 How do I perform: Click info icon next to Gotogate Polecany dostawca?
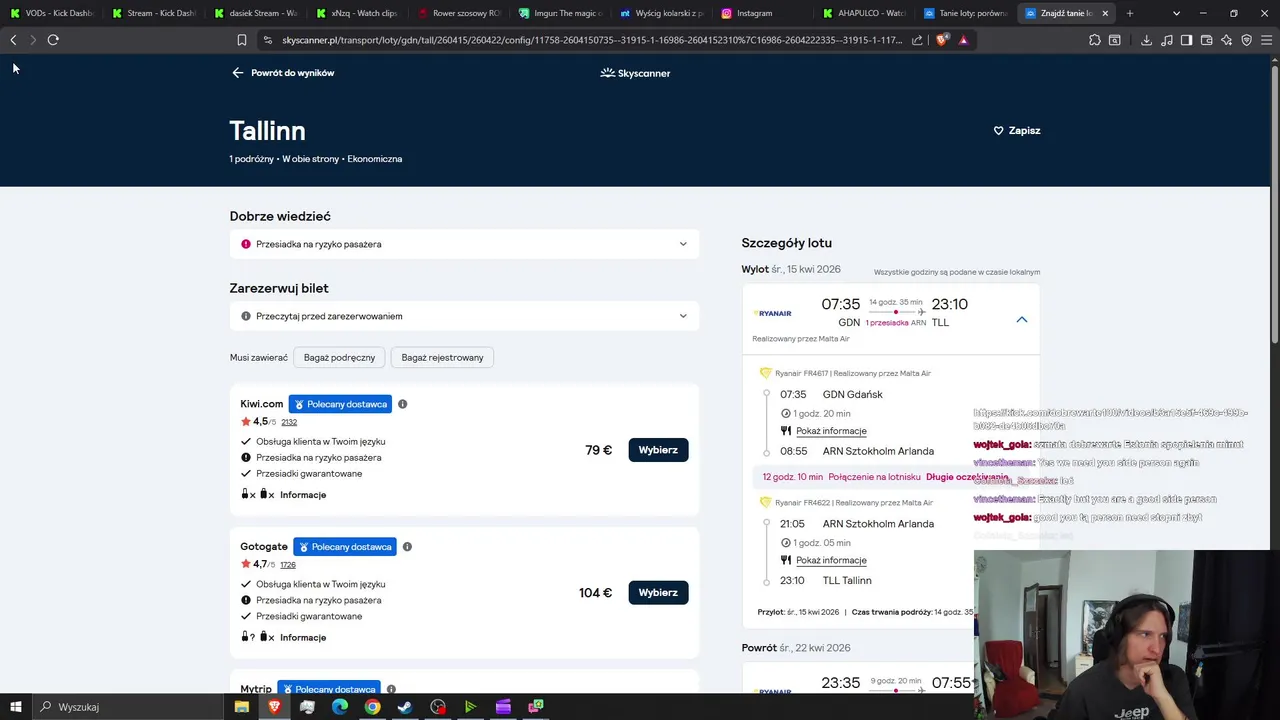(x=407, y=547)
